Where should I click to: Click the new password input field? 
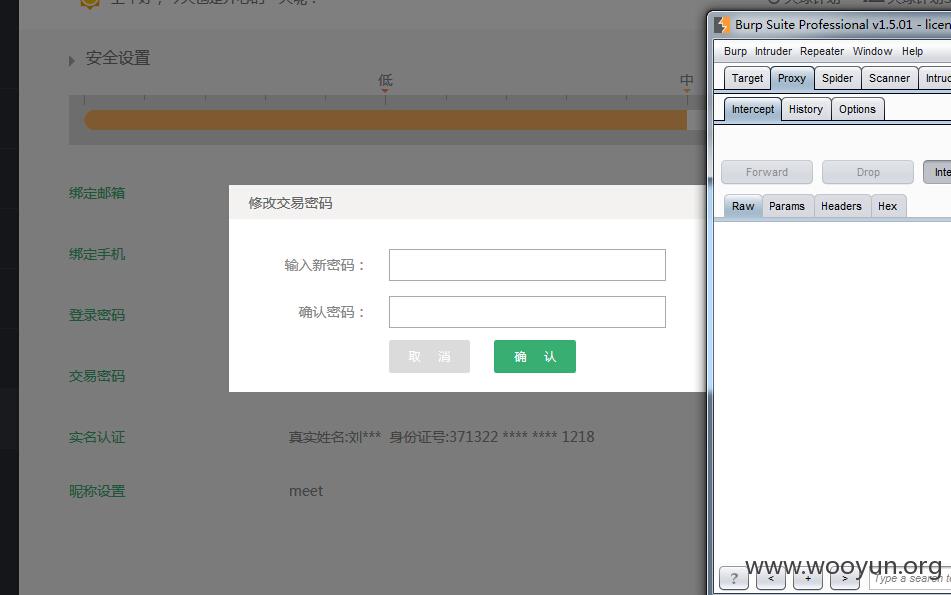[527, 265]
